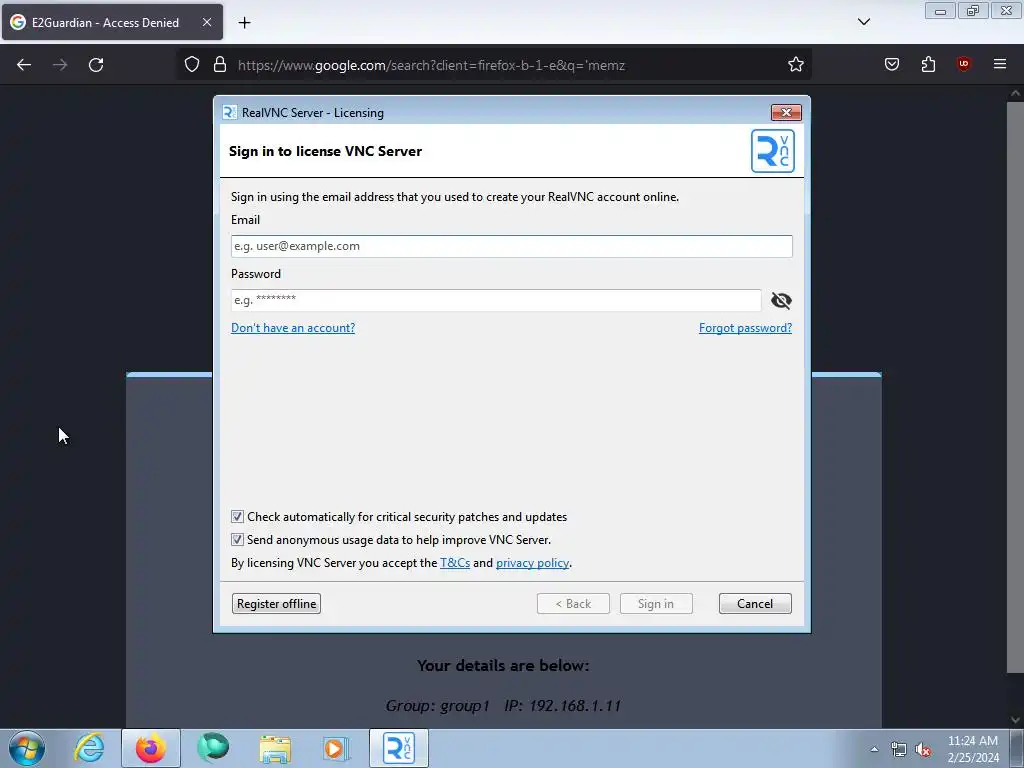Select the E2Guardian - Access Denied tab
Screen dimensions: 1024x768
112,22
